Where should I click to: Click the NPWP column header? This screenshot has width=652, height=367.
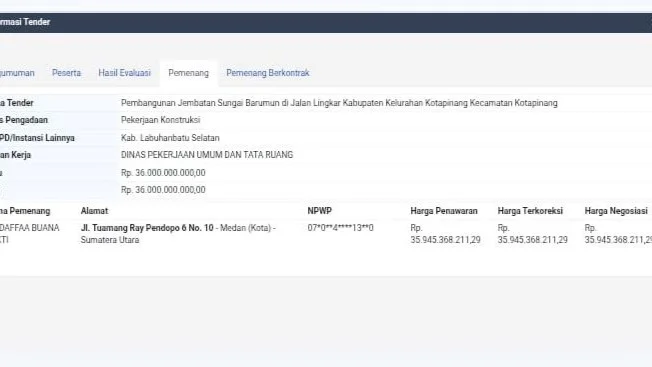(319, 211)
